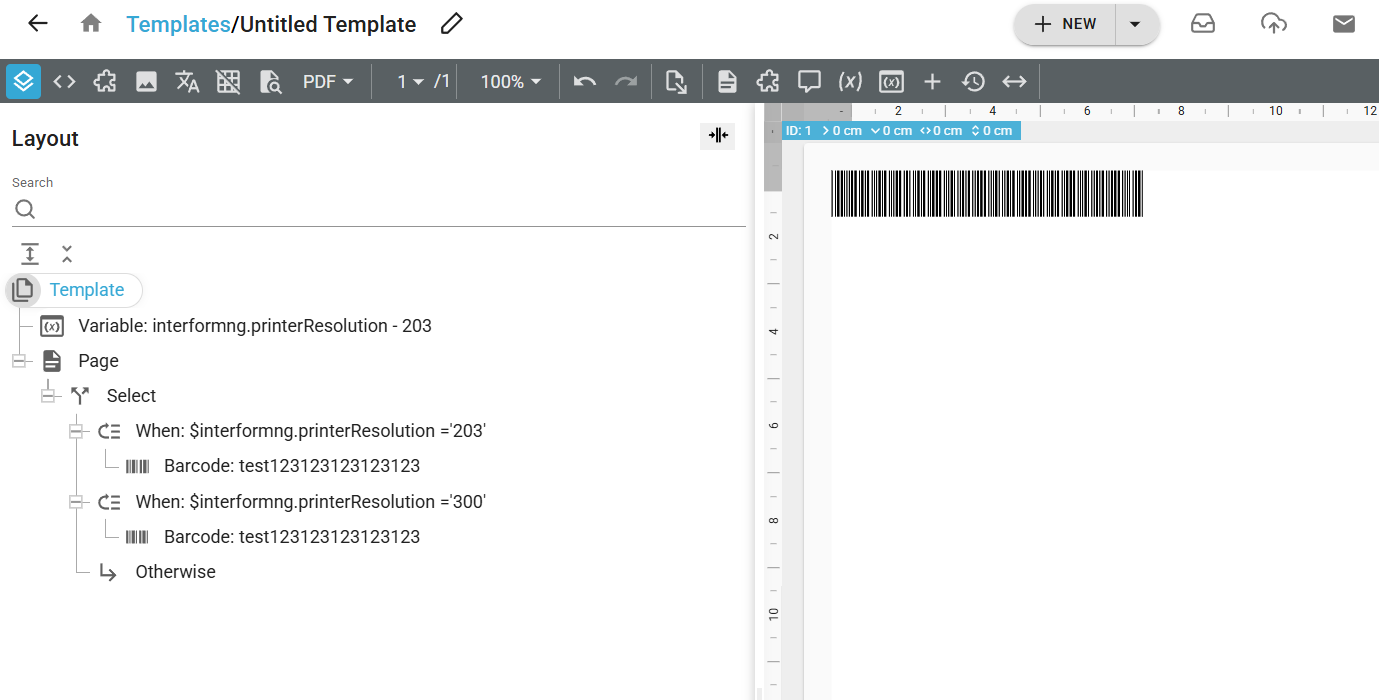The width and height of the screenshot is (1379, 700).
Task: Click the boxed (x) parameter icon
Action: 891,81
